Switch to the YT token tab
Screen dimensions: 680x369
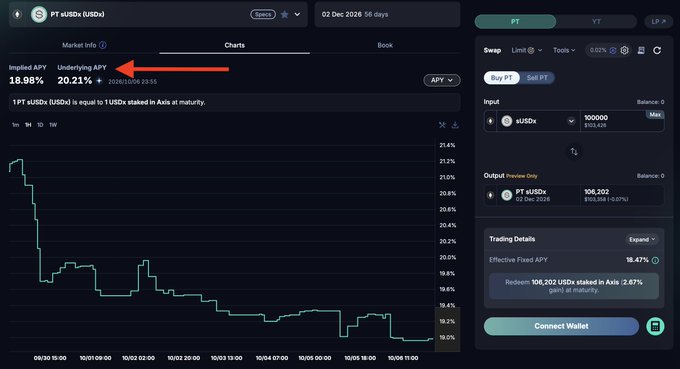tap(596, 21)
